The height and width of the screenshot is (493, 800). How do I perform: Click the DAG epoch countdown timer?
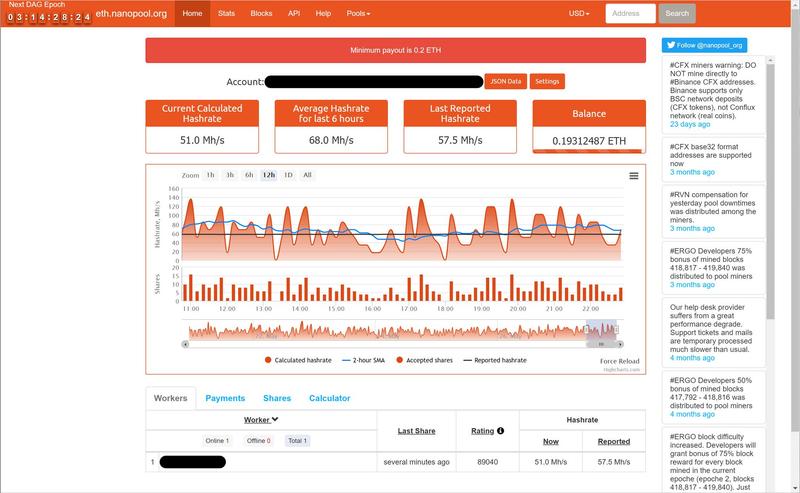coord(48,17)
